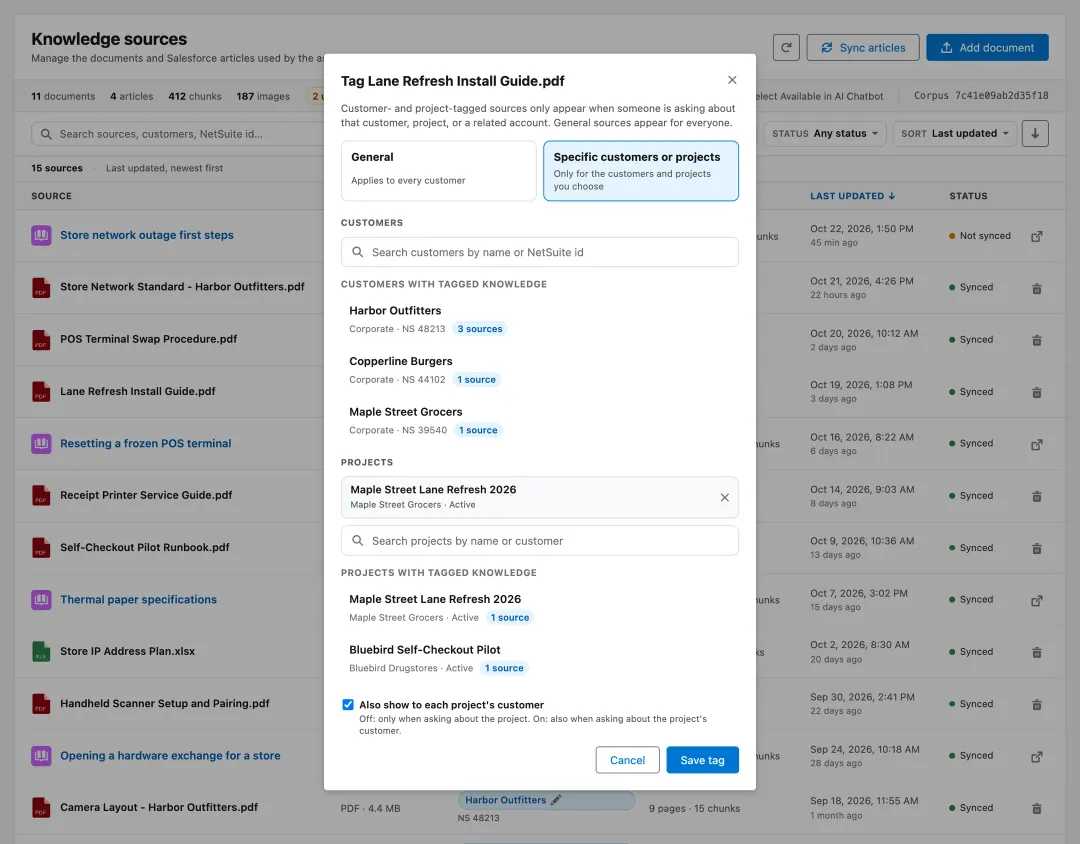
Task: Open Store network outage first steps article
Action: 147,235
